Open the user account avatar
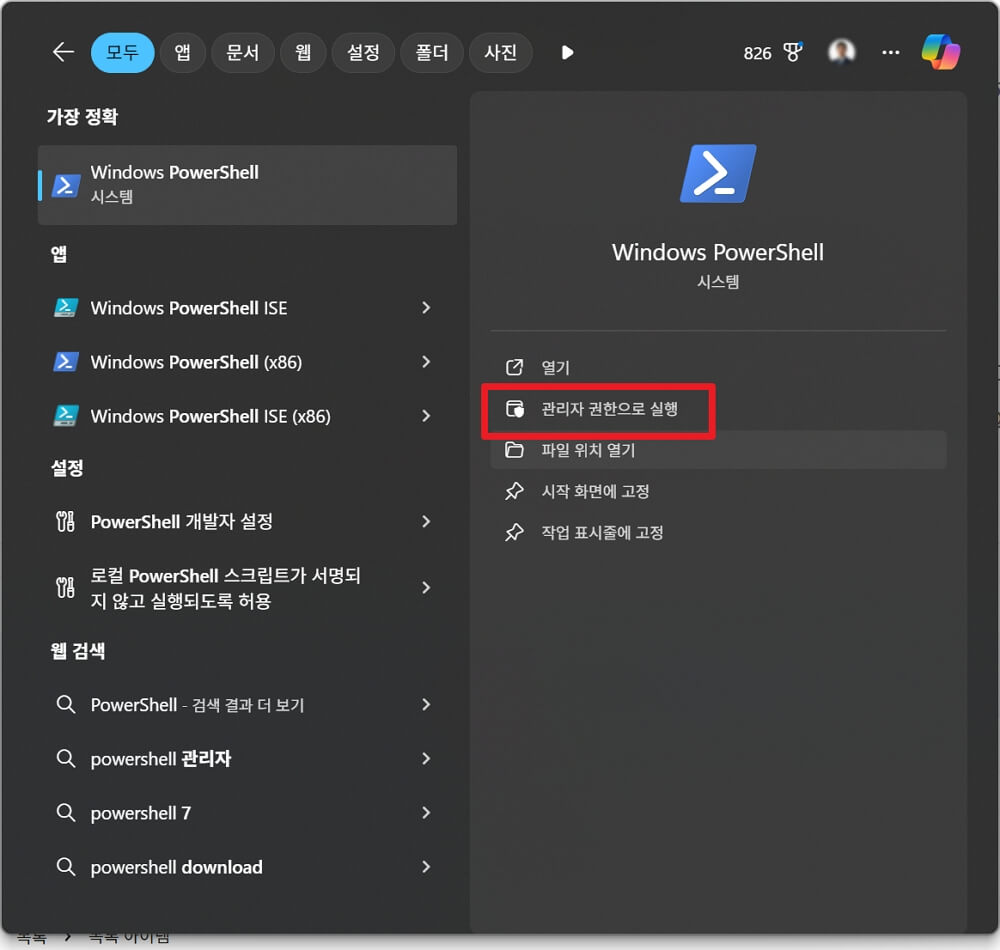The width and height of the screenshot is (1000, 950). coord(841,52)
